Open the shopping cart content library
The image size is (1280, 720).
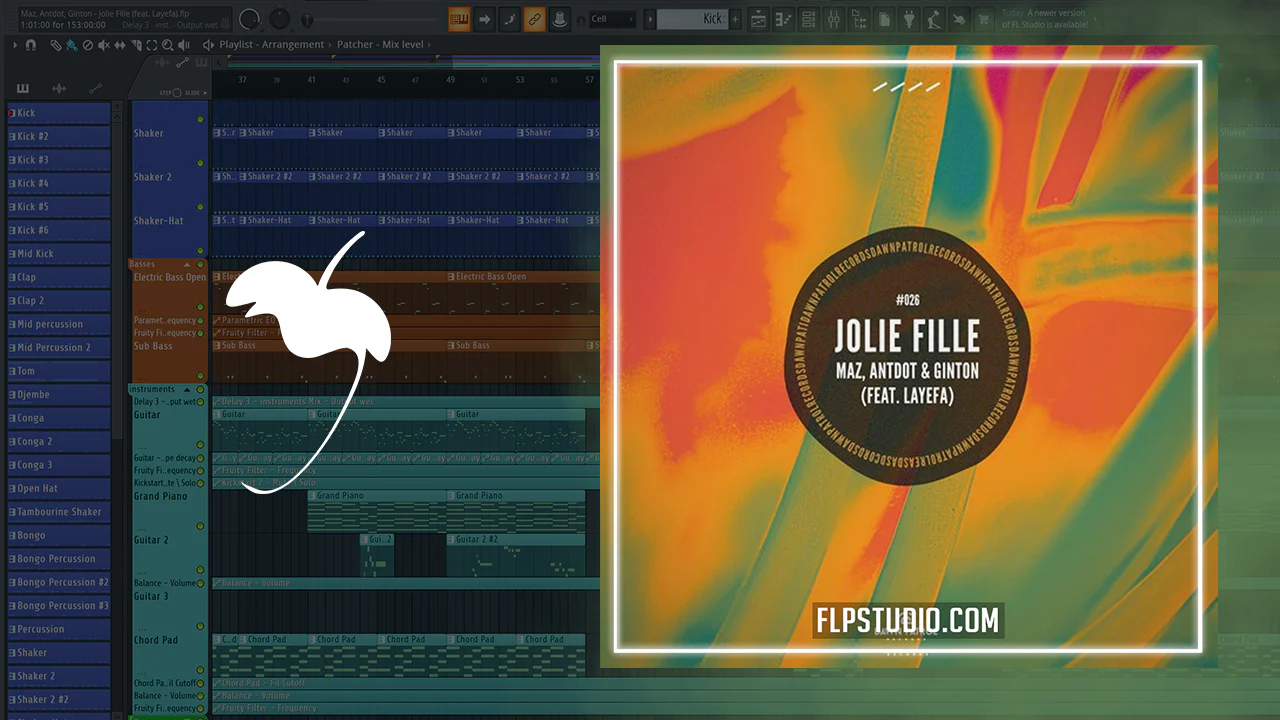click(x=984, y=18)
